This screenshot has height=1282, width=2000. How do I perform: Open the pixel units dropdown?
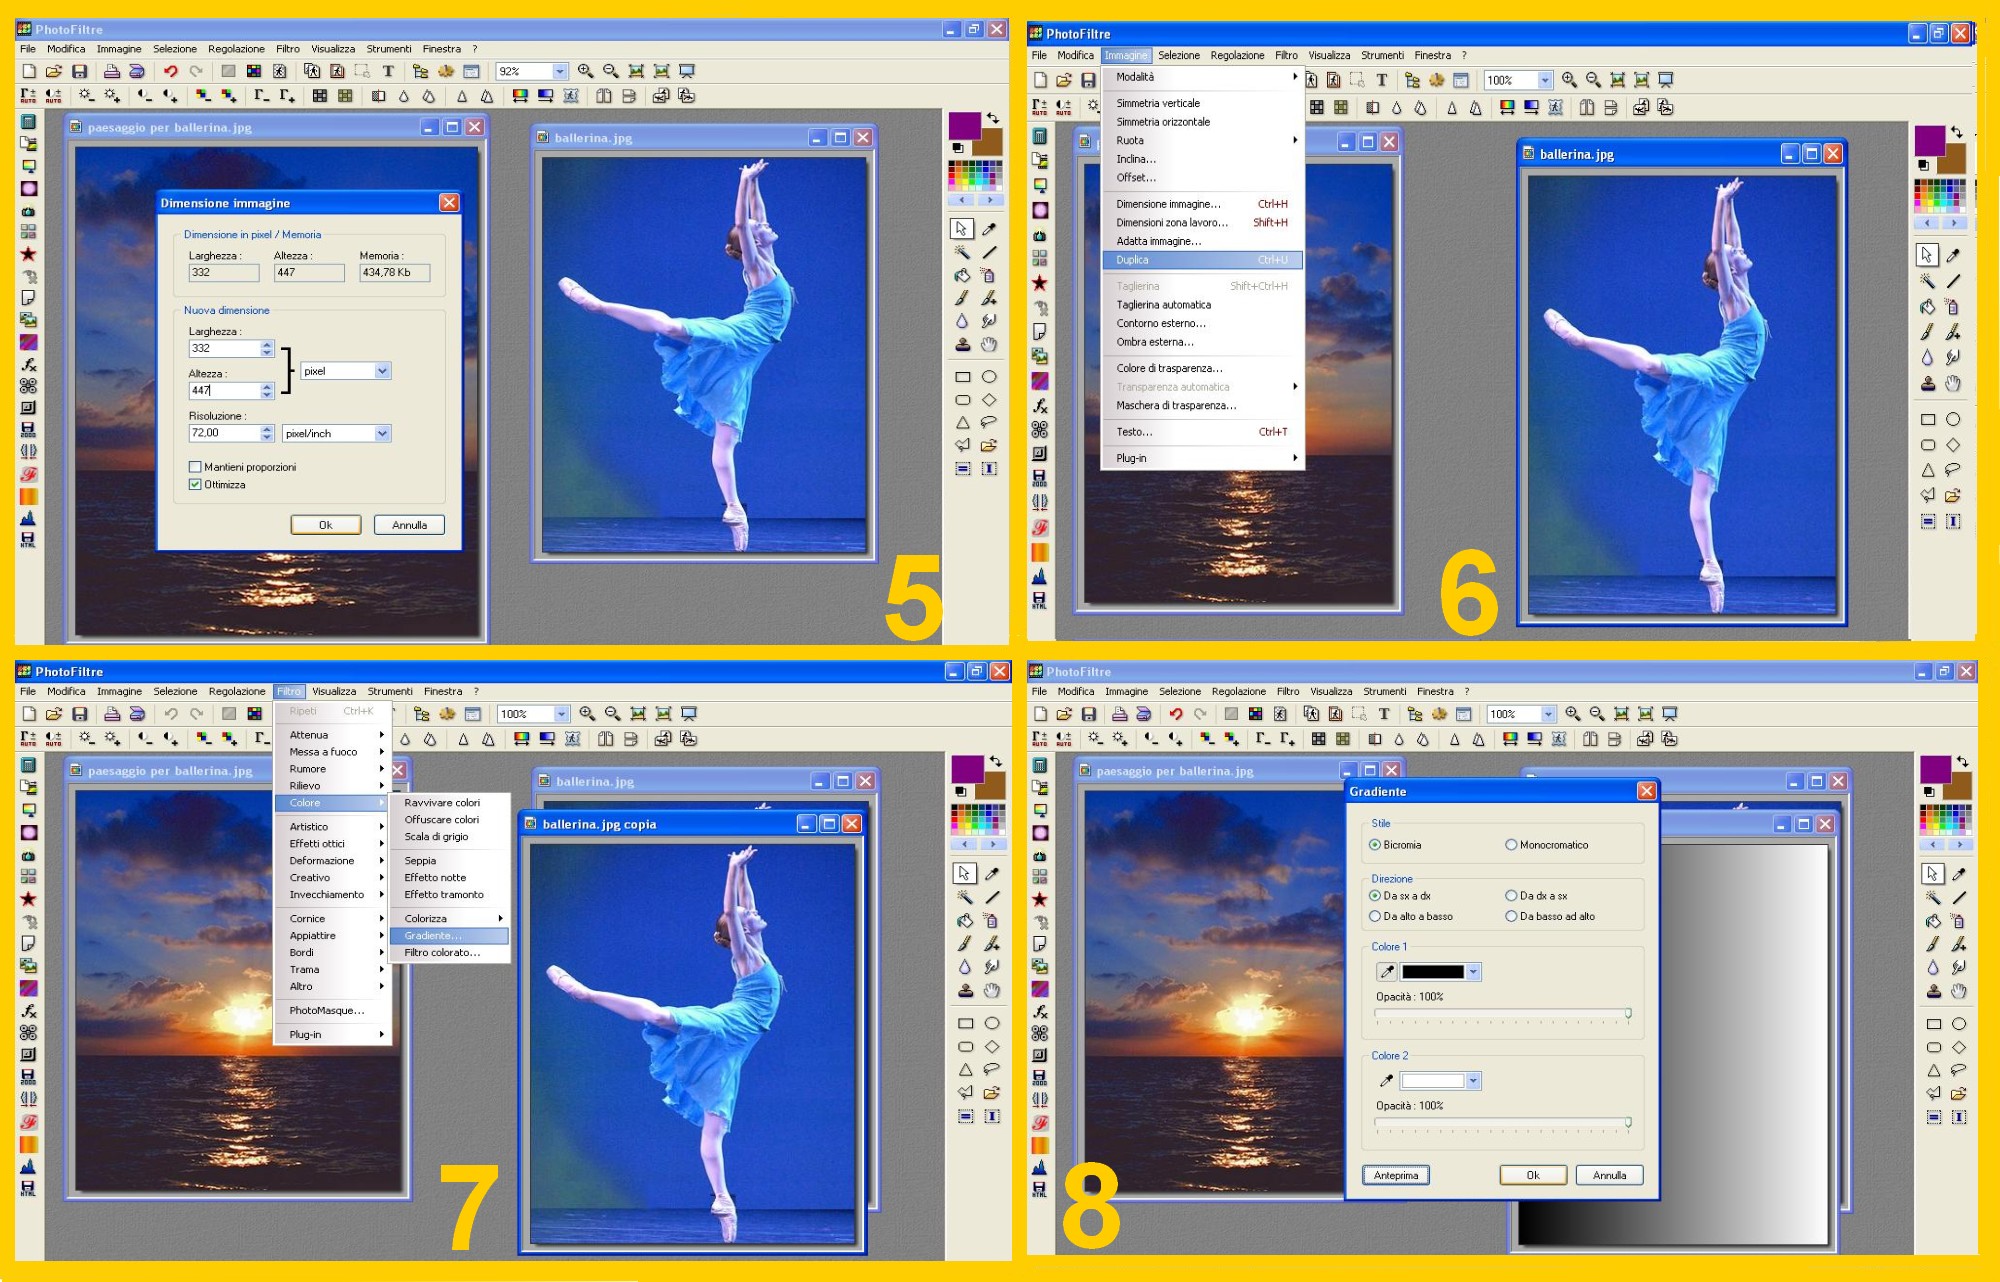pyautogui.click(x=382, y=371)
